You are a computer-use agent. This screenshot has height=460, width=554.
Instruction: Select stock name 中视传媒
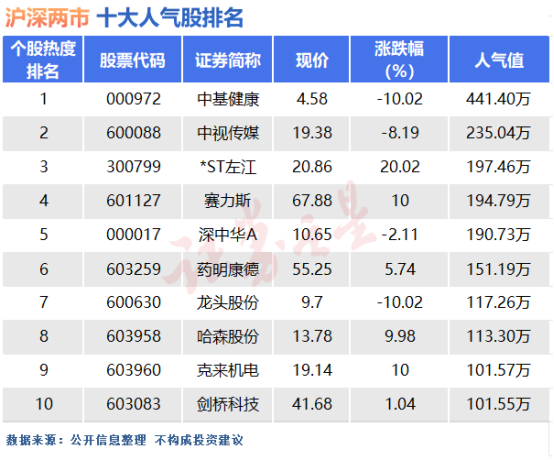(x=228, y=133)
